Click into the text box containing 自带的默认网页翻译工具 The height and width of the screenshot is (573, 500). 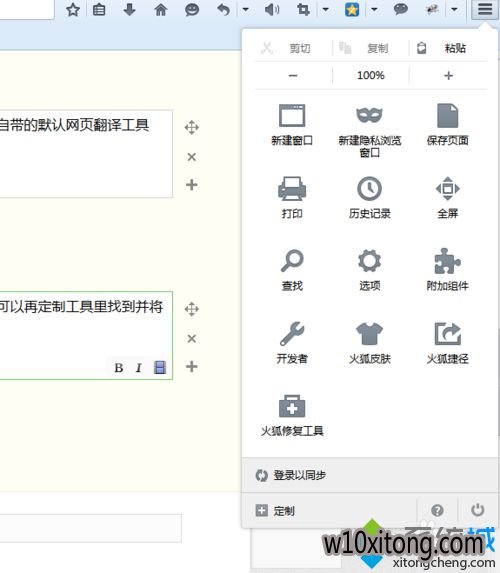[x=86, y=154]
